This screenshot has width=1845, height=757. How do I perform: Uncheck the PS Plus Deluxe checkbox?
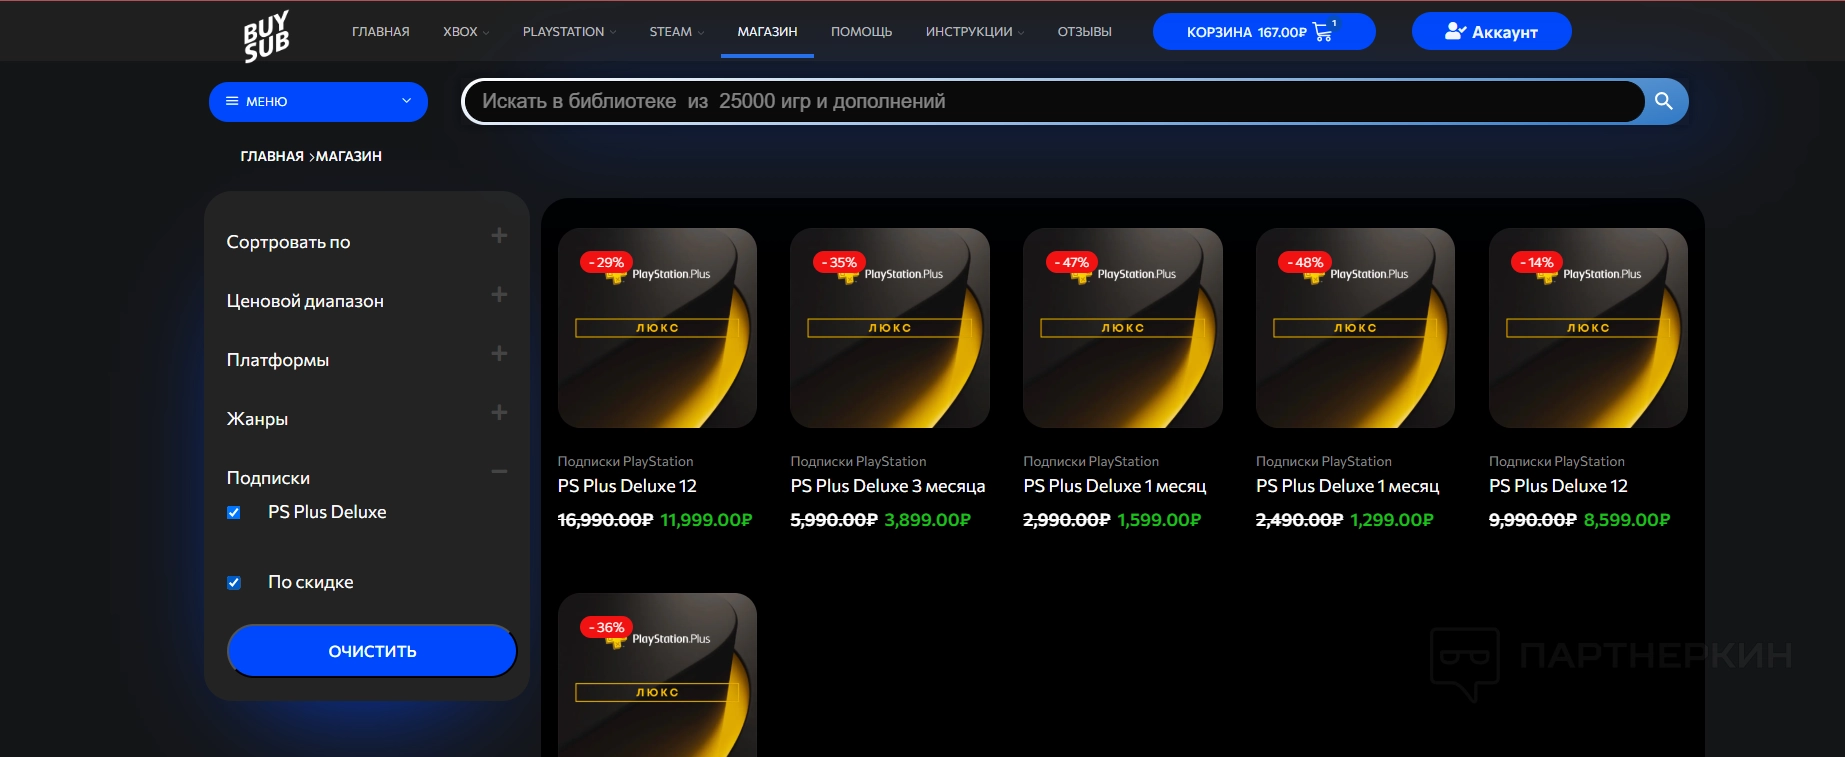coord(234,513)
